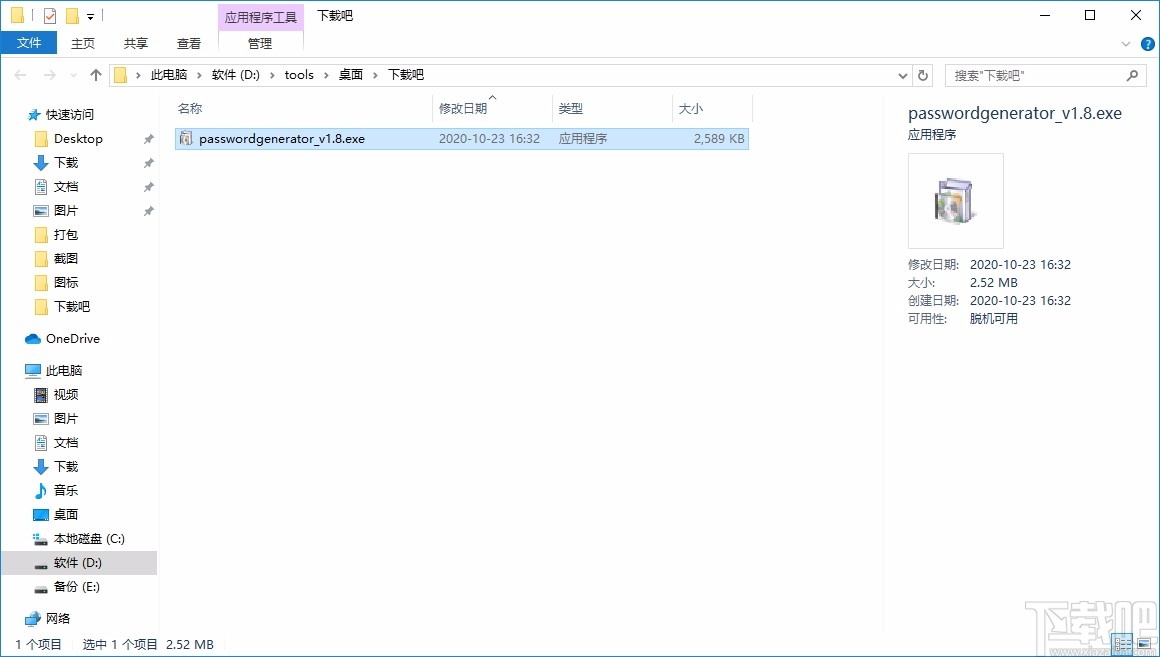This screenshot has width=1160, height=657.
Task: Expand chevron after 桌面 in breadcrumb
Action: pos(375,75)
